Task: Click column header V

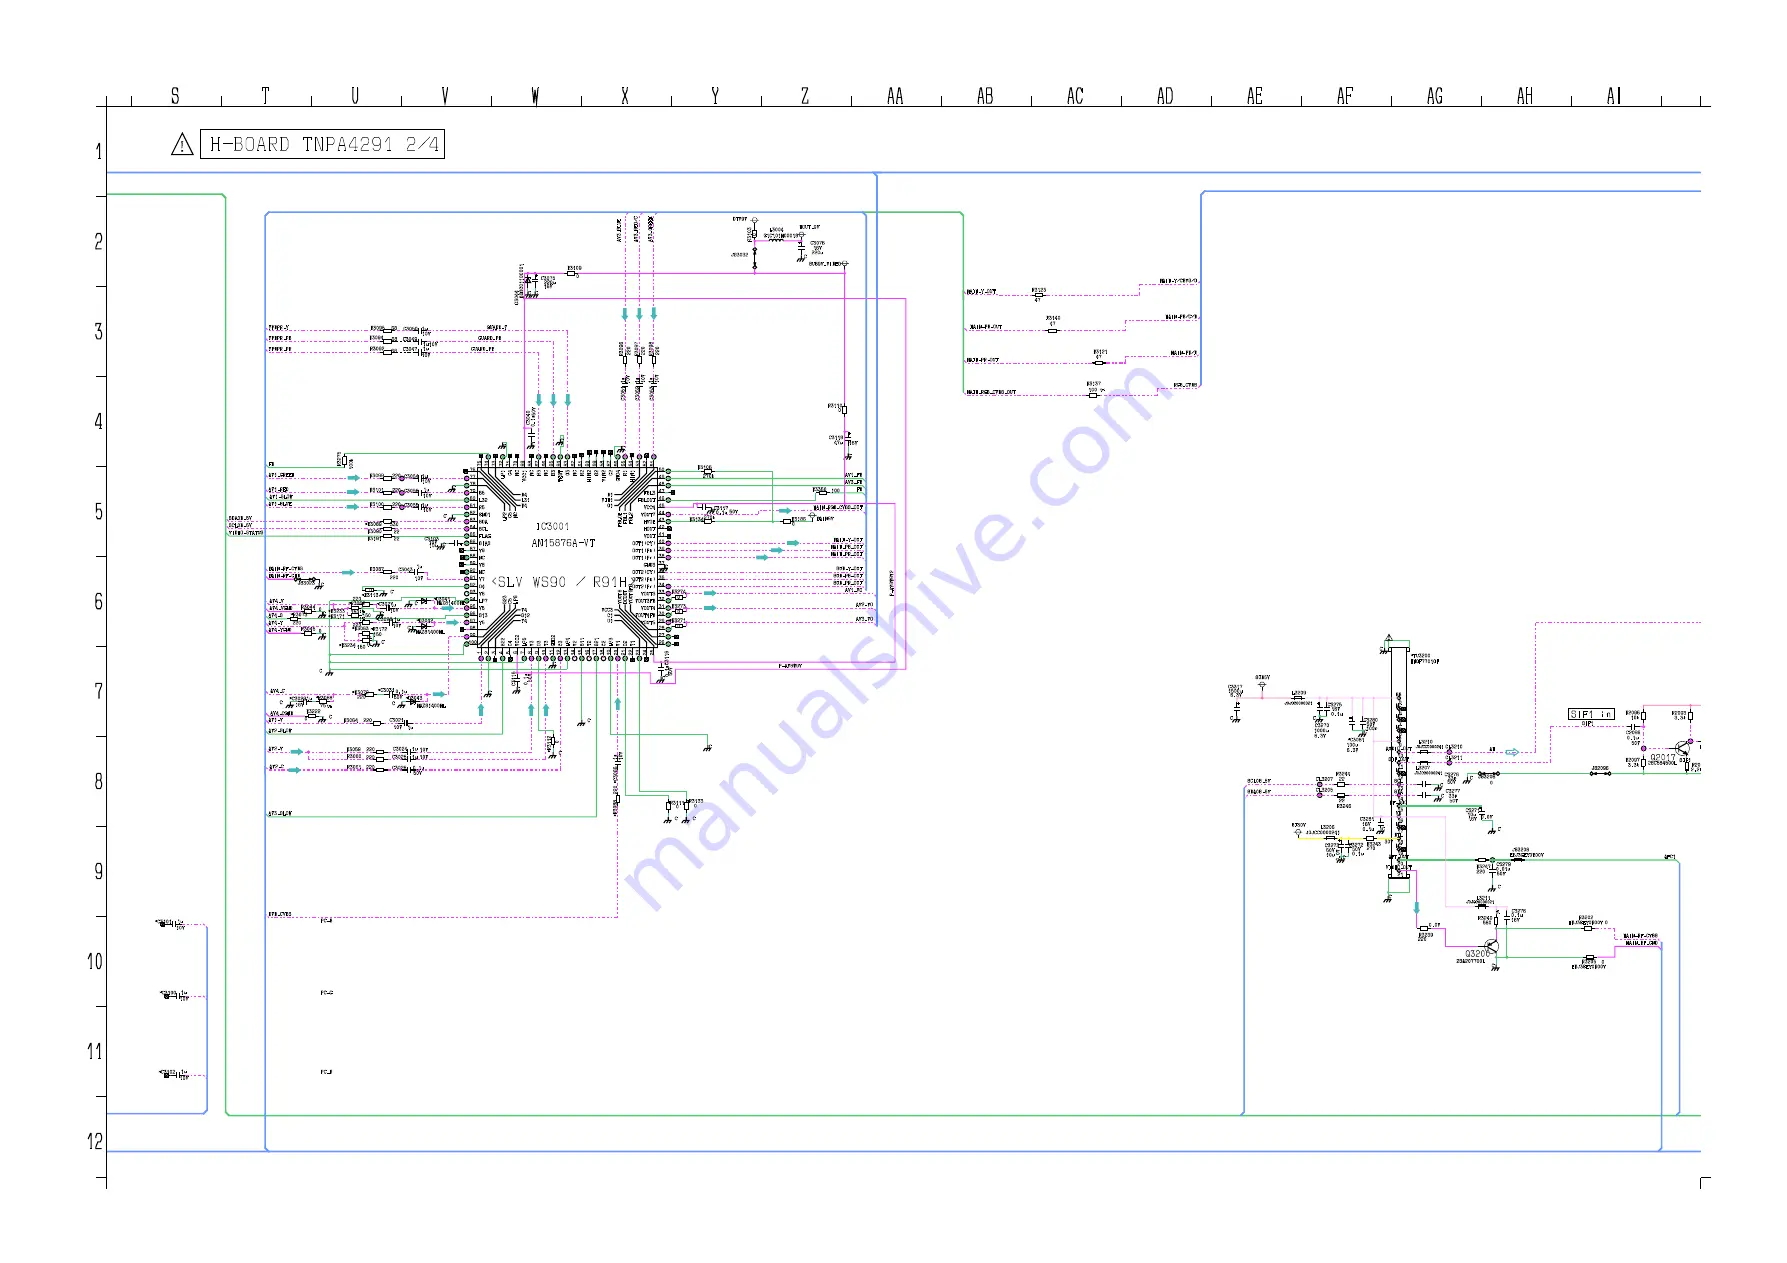Action: coord(445,96)
